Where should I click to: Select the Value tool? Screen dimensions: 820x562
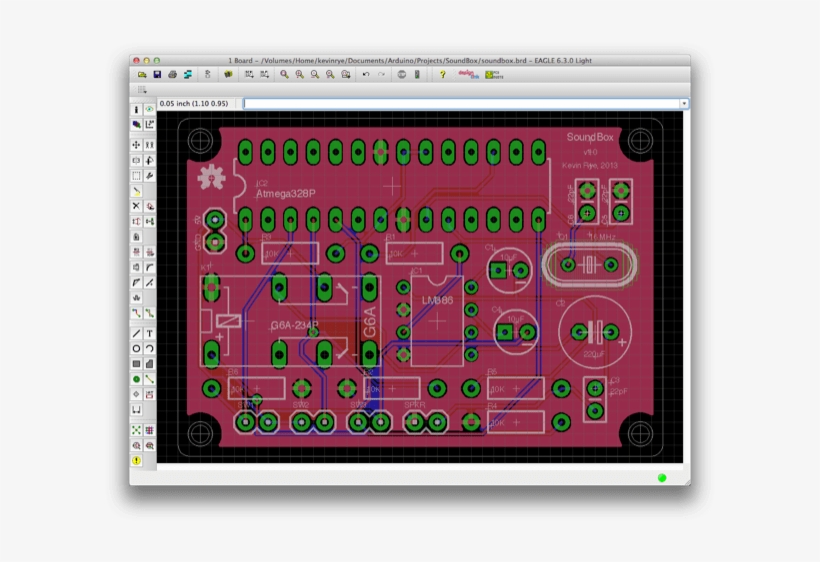[150, 252]
